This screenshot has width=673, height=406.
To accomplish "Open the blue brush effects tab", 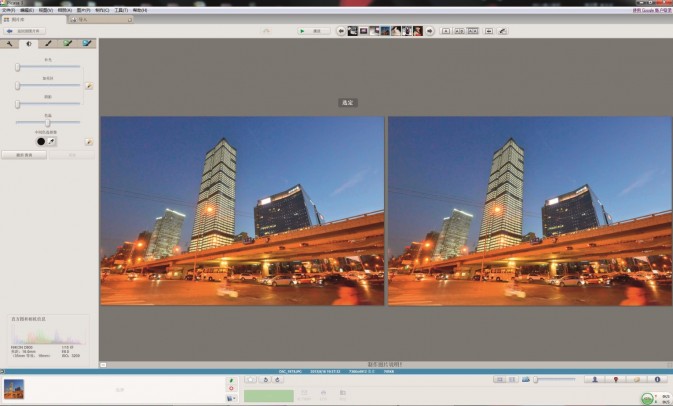I will [x=87, y=44].
